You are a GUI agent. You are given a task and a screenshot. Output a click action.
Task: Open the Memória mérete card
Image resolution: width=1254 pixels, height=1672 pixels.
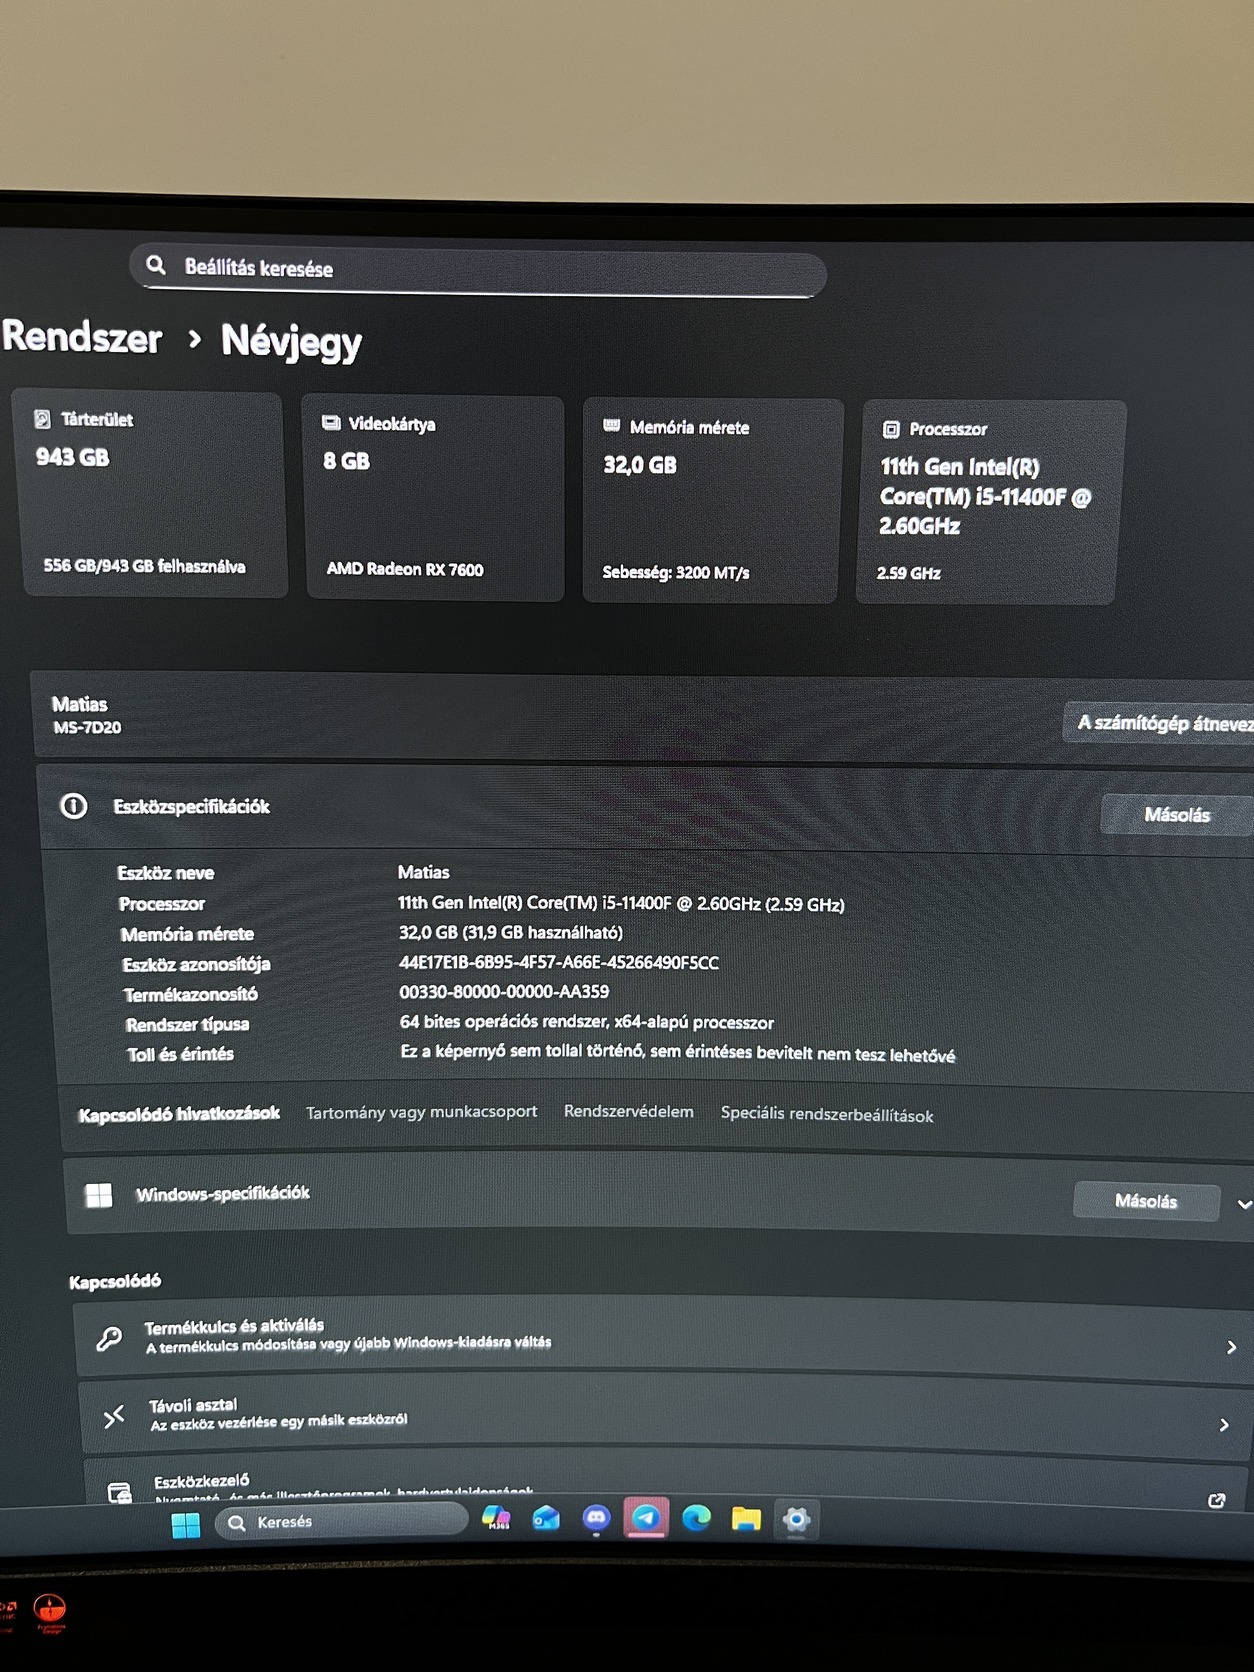click(712, 501)
